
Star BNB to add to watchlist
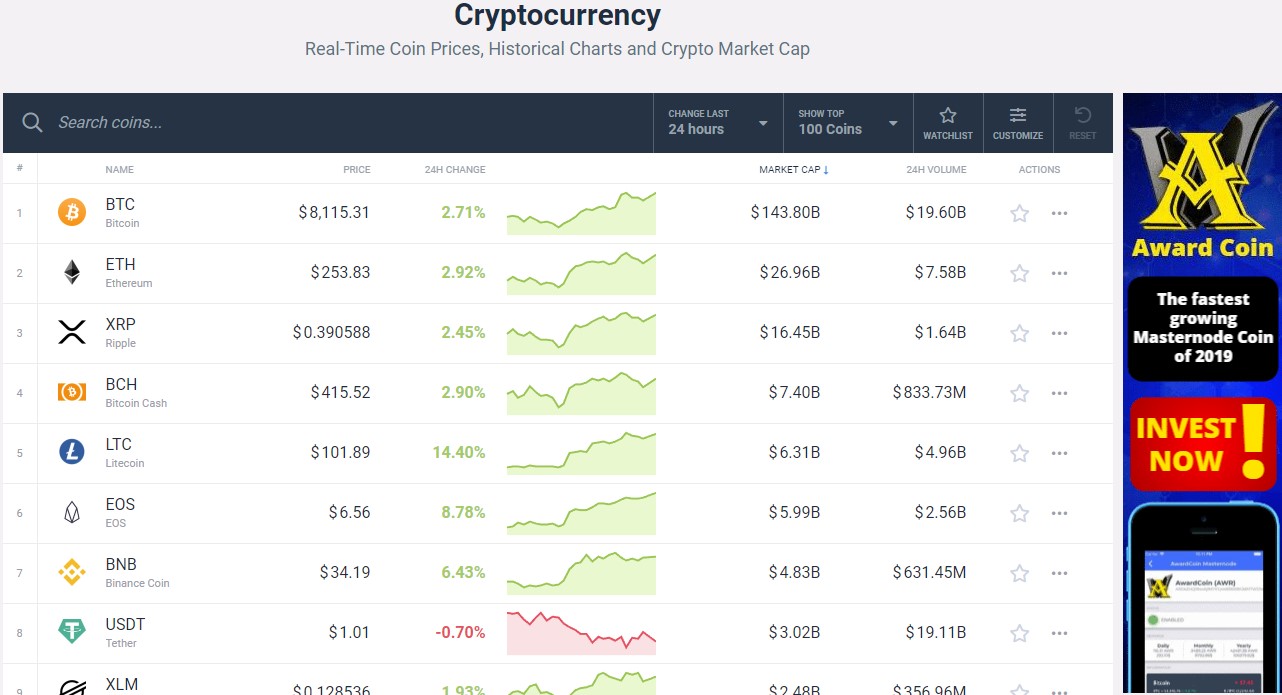(x=1019, y=573)
